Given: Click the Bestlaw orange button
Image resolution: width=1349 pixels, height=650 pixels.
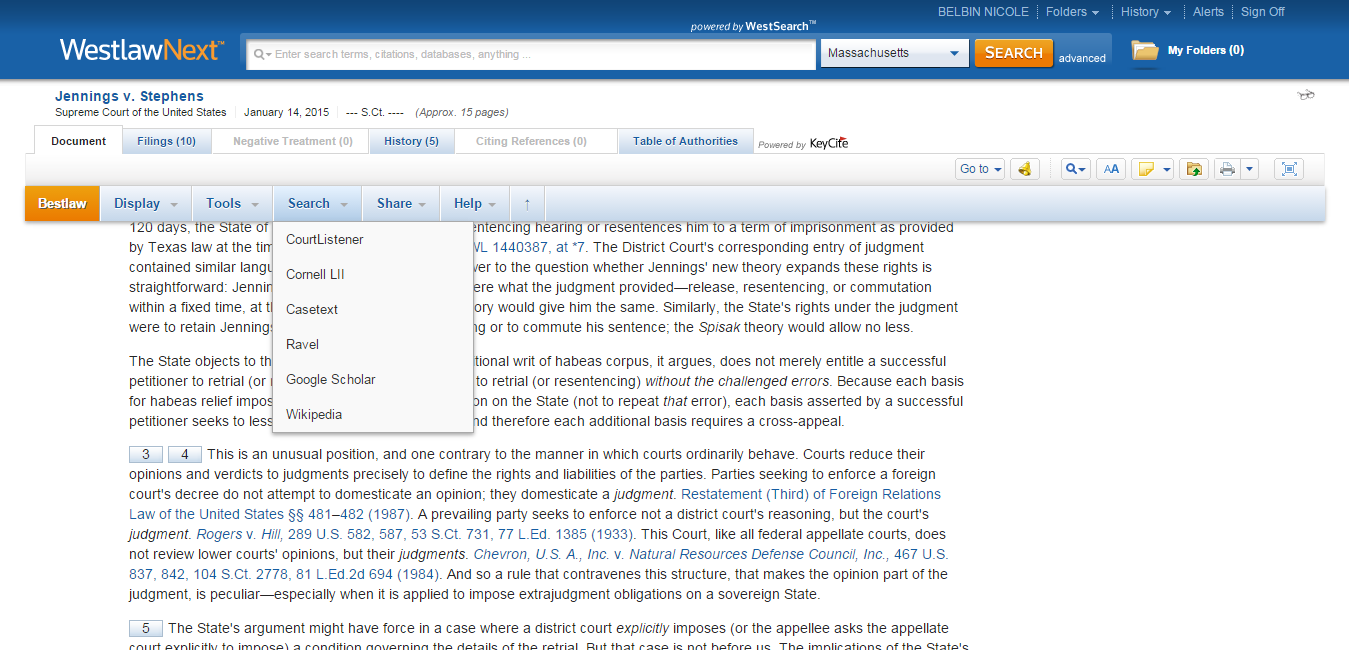Looking at the screenshot, I should coord(62,204).
